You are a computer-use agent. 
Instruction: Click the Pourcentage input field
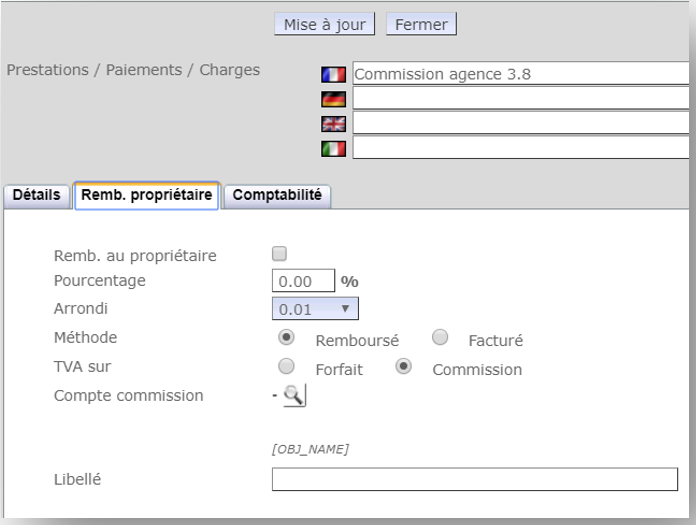coord(303,282)
